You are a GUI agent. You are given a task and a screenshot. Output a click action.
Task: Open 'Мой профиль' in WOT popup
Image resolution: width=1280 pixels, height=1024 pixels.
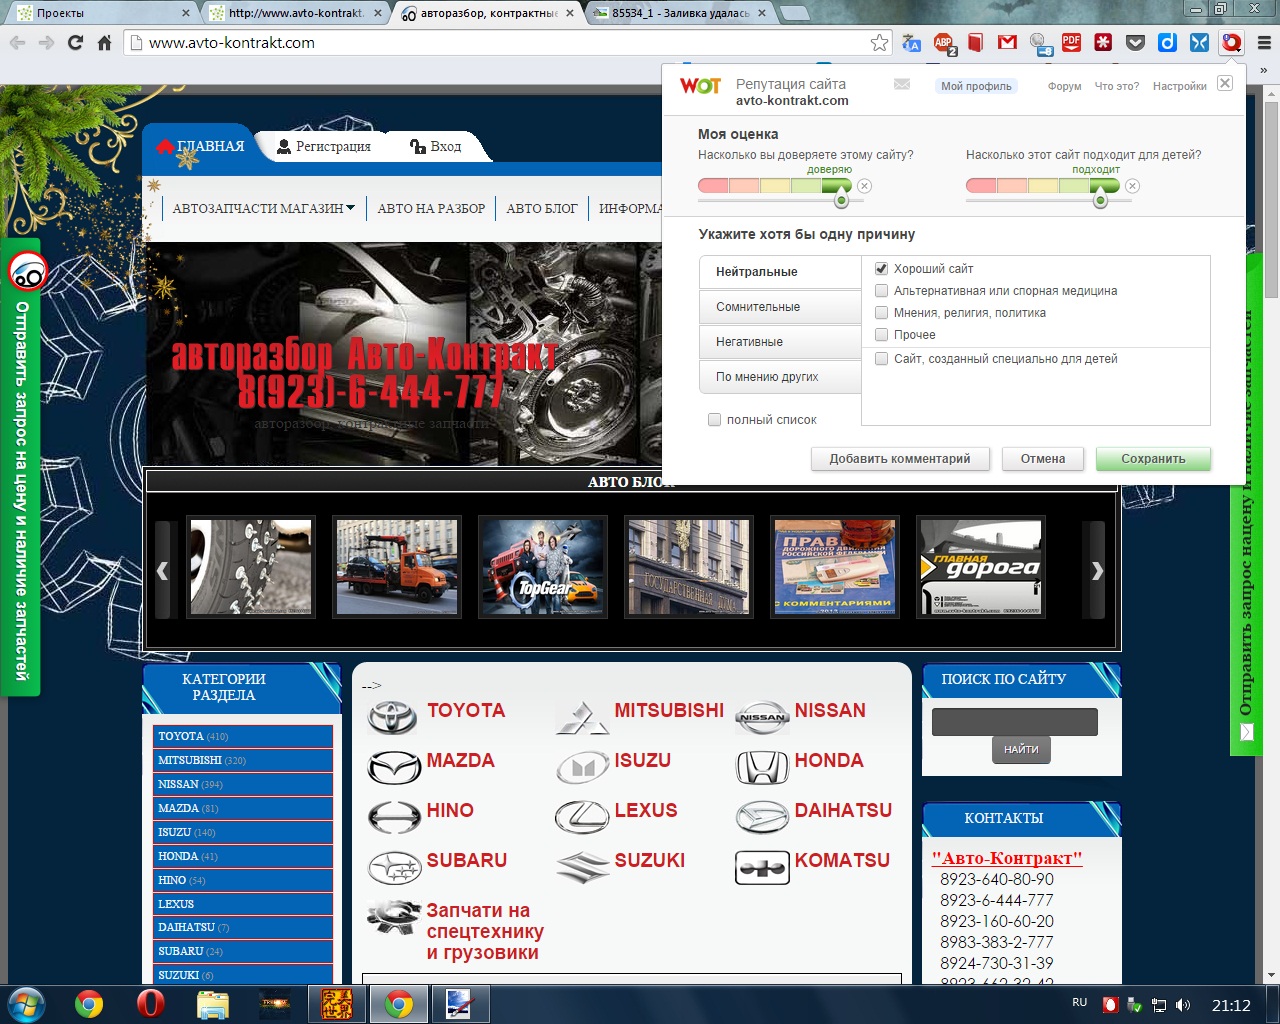tap(976, 86)
